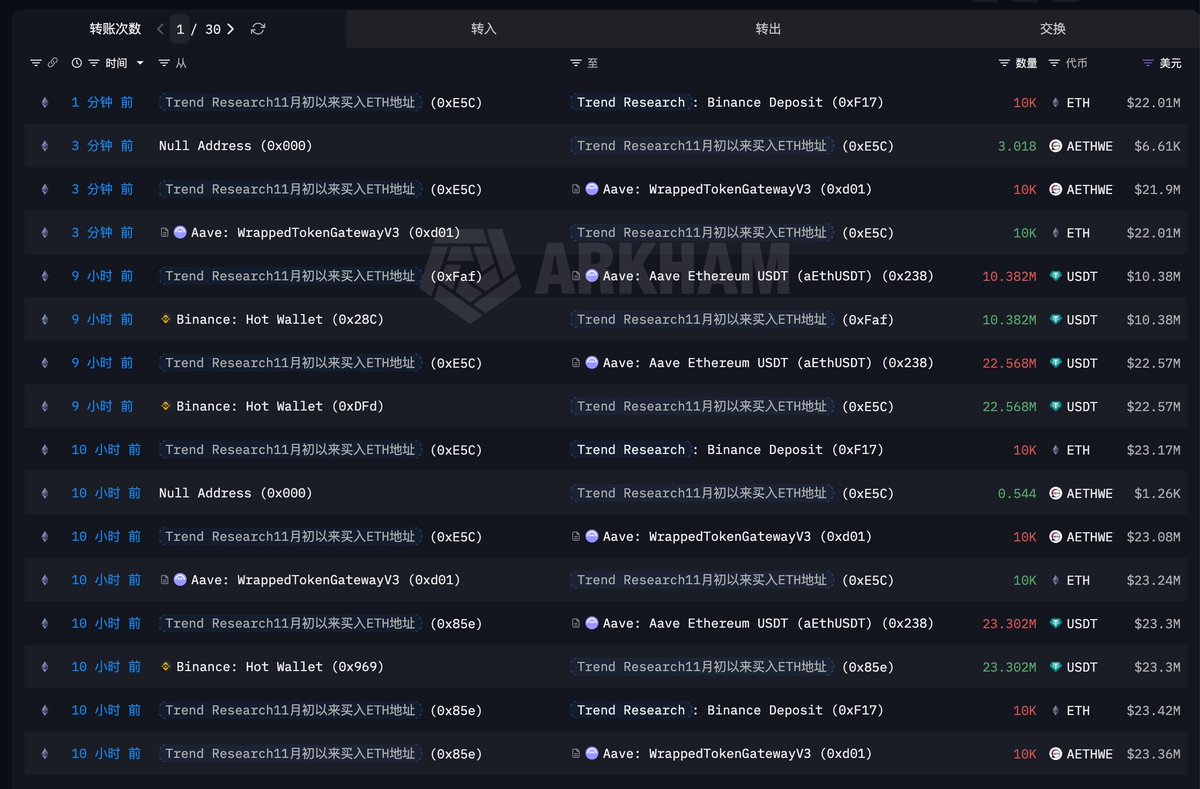
Task: Go to previous page of transfers
Action: 160,29
